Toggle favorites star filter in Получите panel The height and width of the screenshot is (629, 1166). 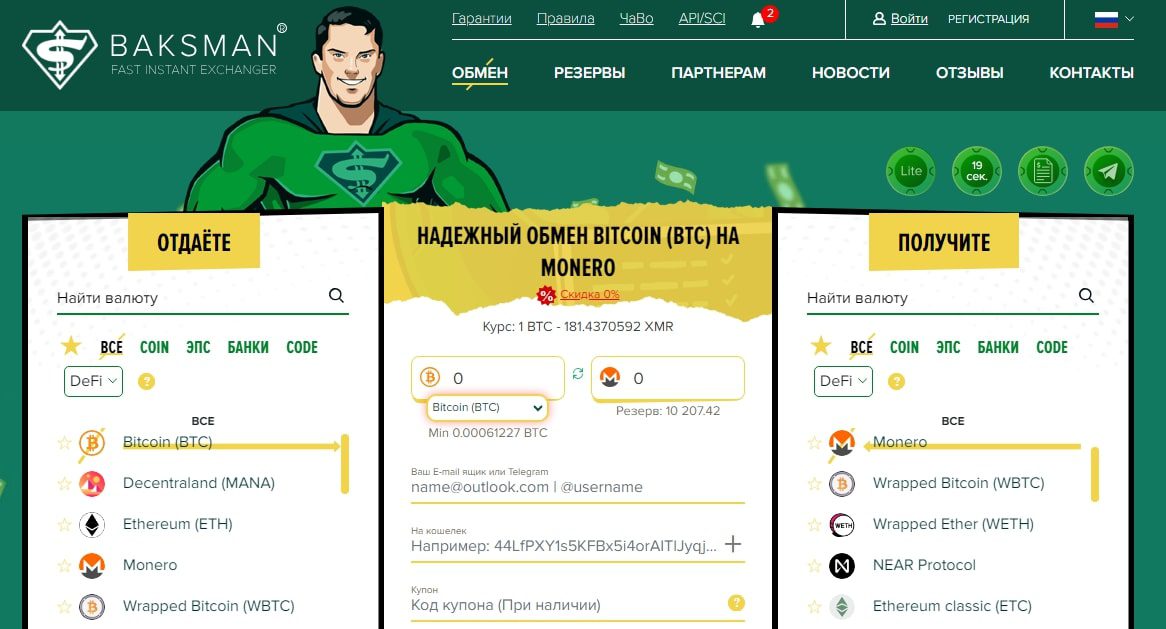[x=821, y=346]
